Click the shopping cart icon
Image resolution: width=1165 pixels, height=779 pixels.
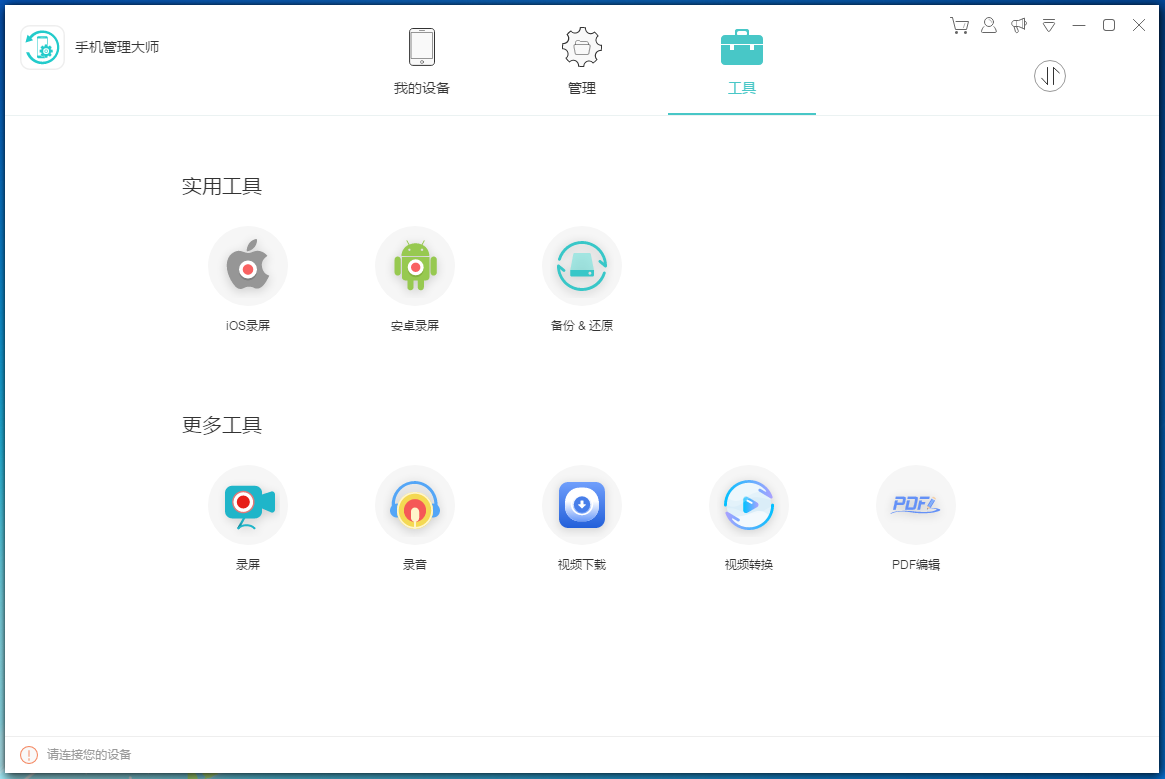point(959,25)
